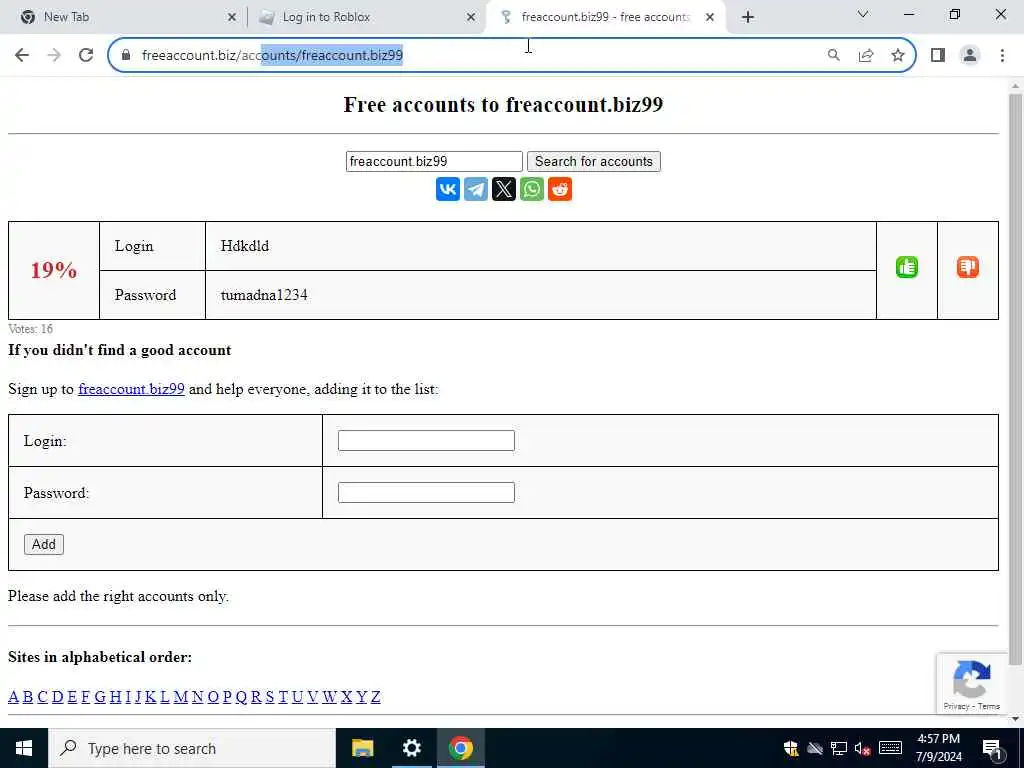Close the New Tab tab

pos(231,18)
